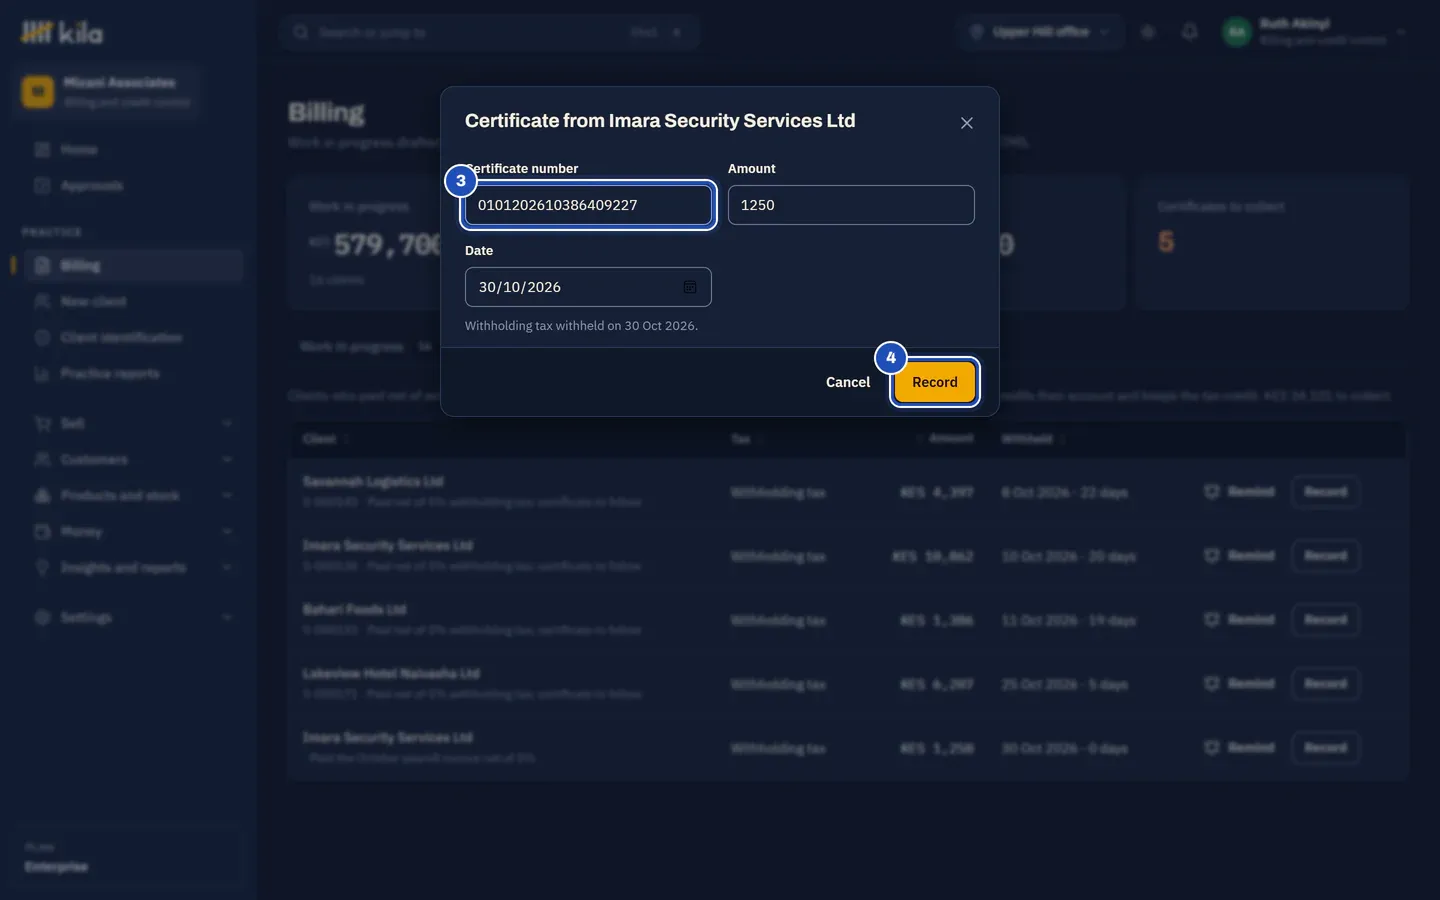Click Remind in the Bahari Foods row
The height and width of the screenshot is (900, 1440).
coord(1239,620)
